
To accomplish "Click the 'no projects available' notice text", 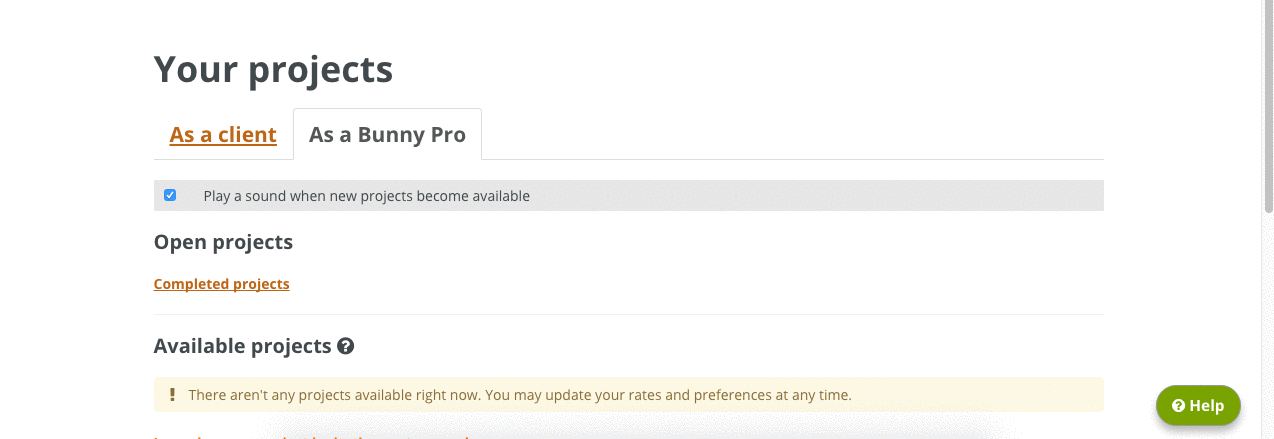I will click(x=519, y=395).
